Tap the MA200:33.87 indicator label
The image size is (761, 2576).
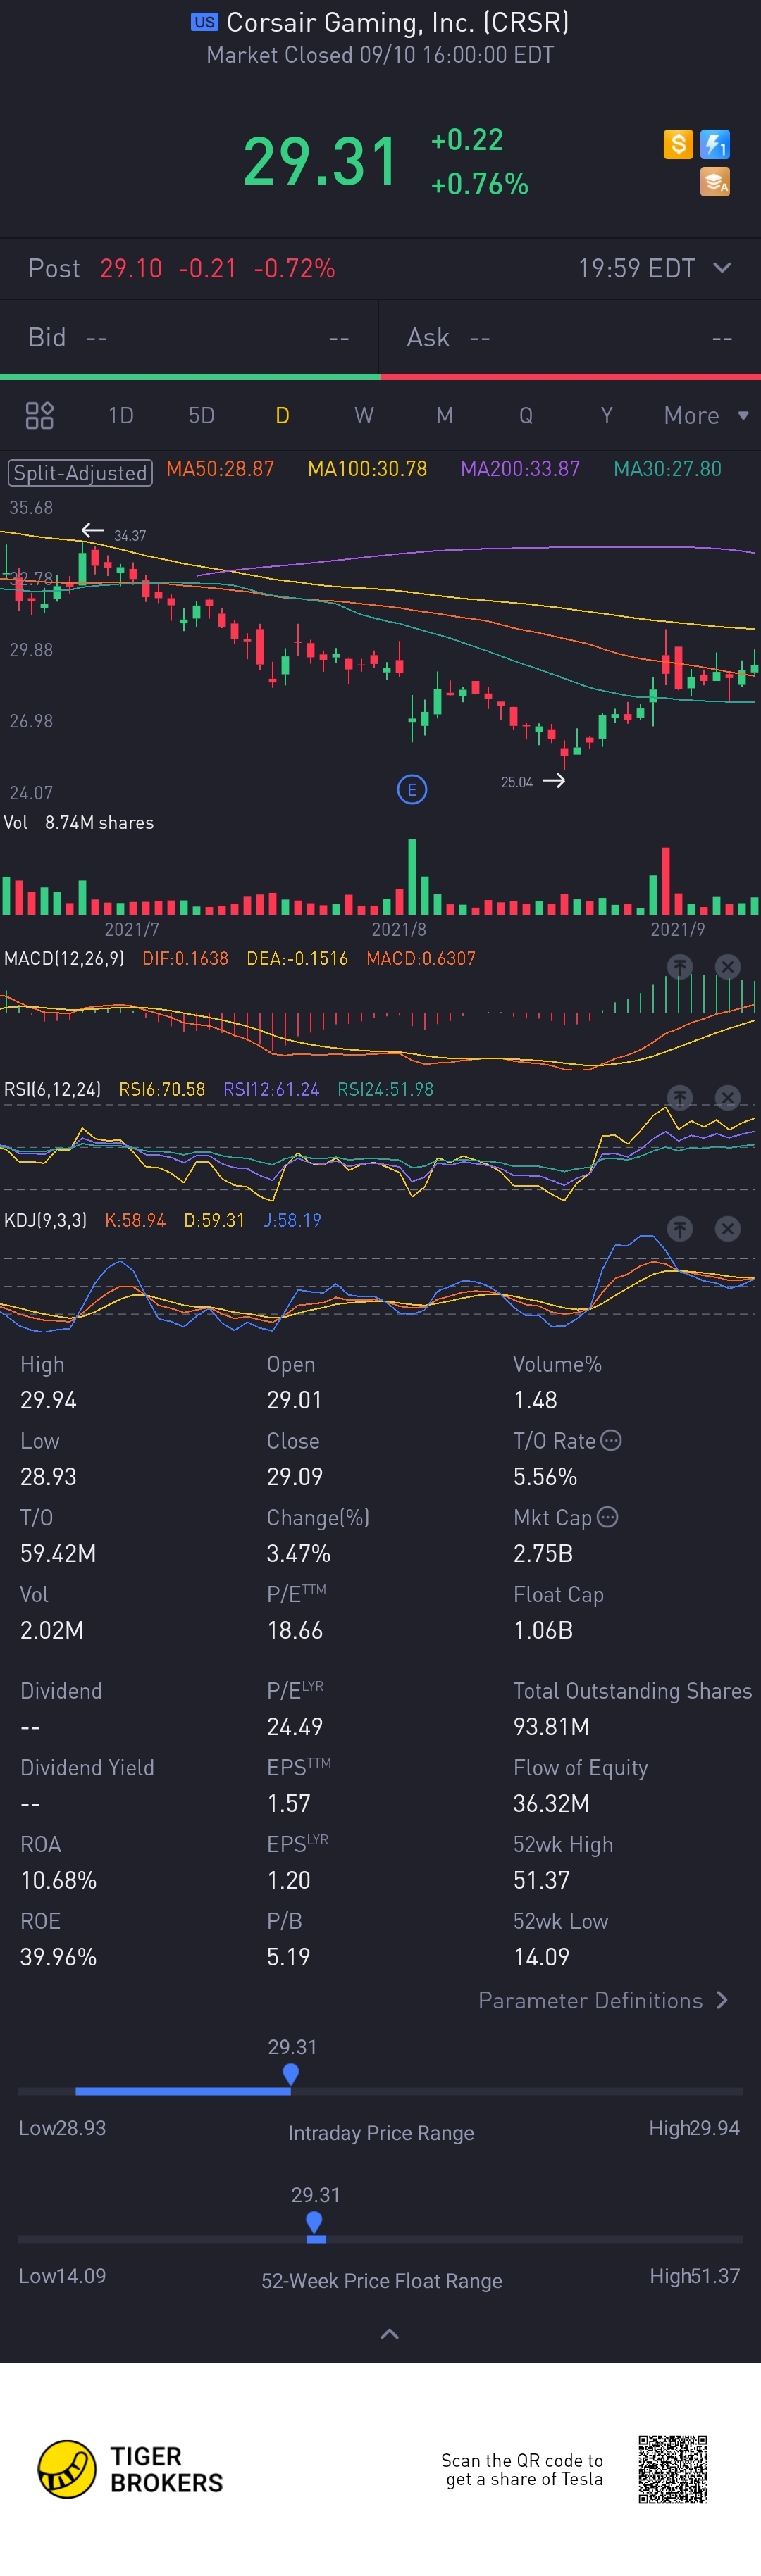click(x=520, y=469)
